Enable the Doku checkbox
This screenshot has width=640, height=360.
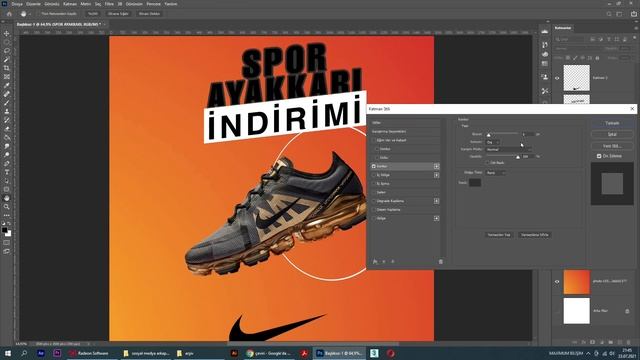tap(377, 158)
